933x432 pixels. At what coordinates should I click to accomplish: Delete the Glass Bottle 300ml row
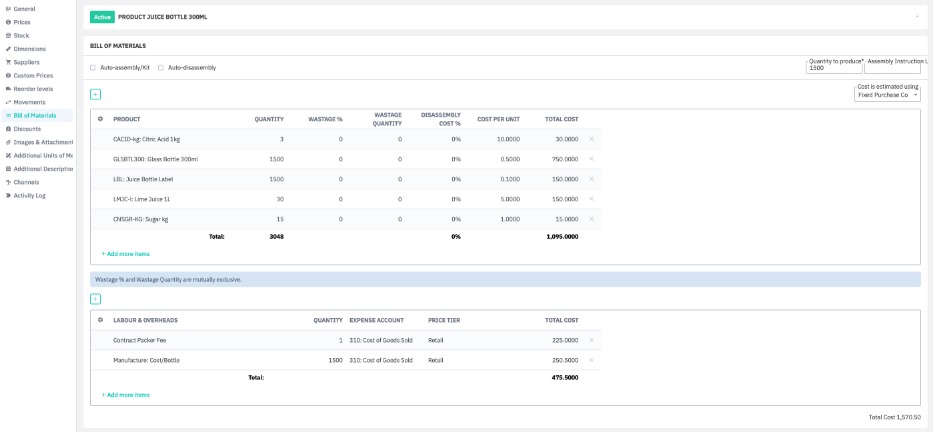(591, 159)
